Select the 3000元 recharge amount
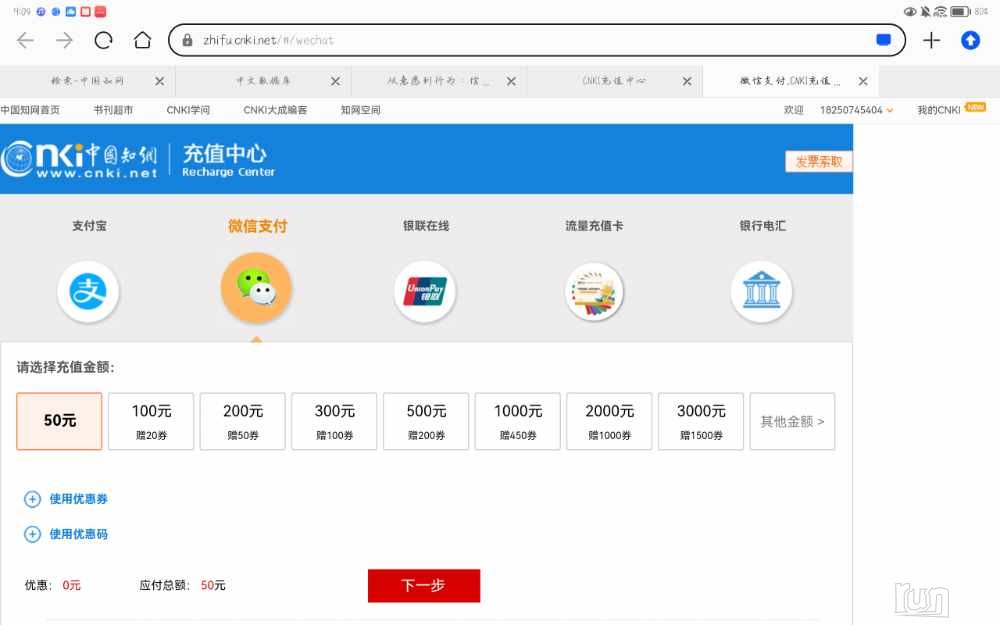This screenshot has height=625, width=1000. [701, 422]
